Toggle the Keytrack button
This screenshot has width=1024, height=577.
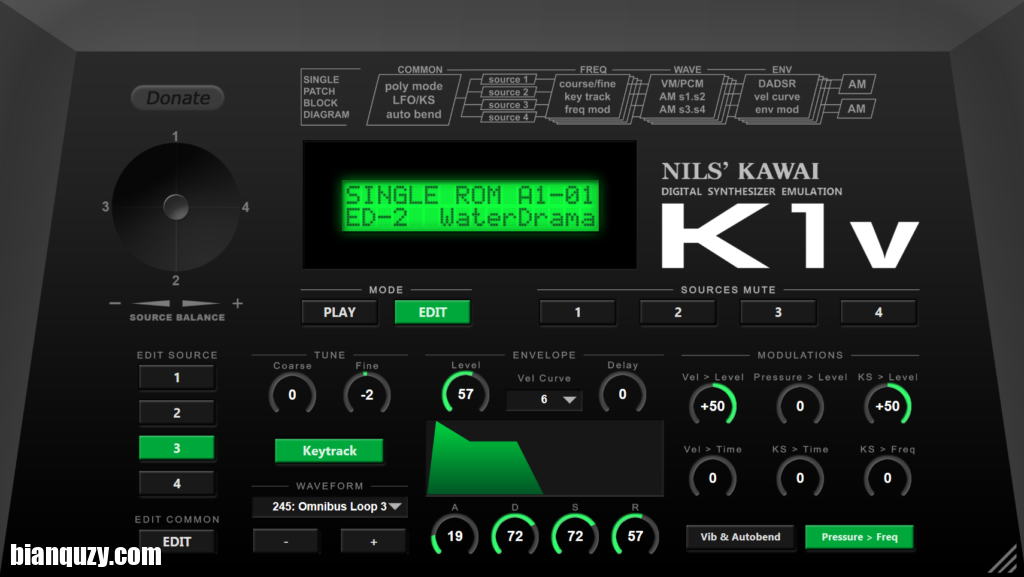(329, 450)
